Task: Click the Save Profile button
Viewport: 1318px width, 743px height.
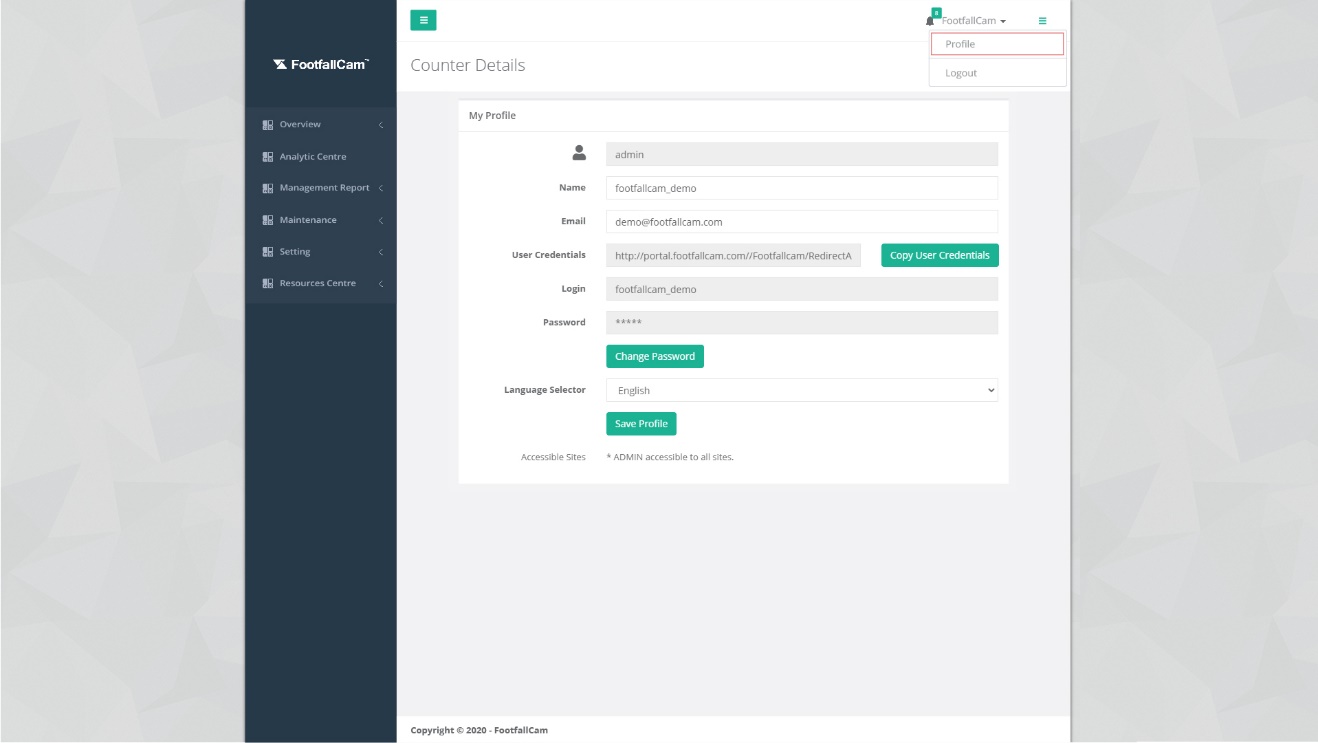Action: [x=641, y=424]
